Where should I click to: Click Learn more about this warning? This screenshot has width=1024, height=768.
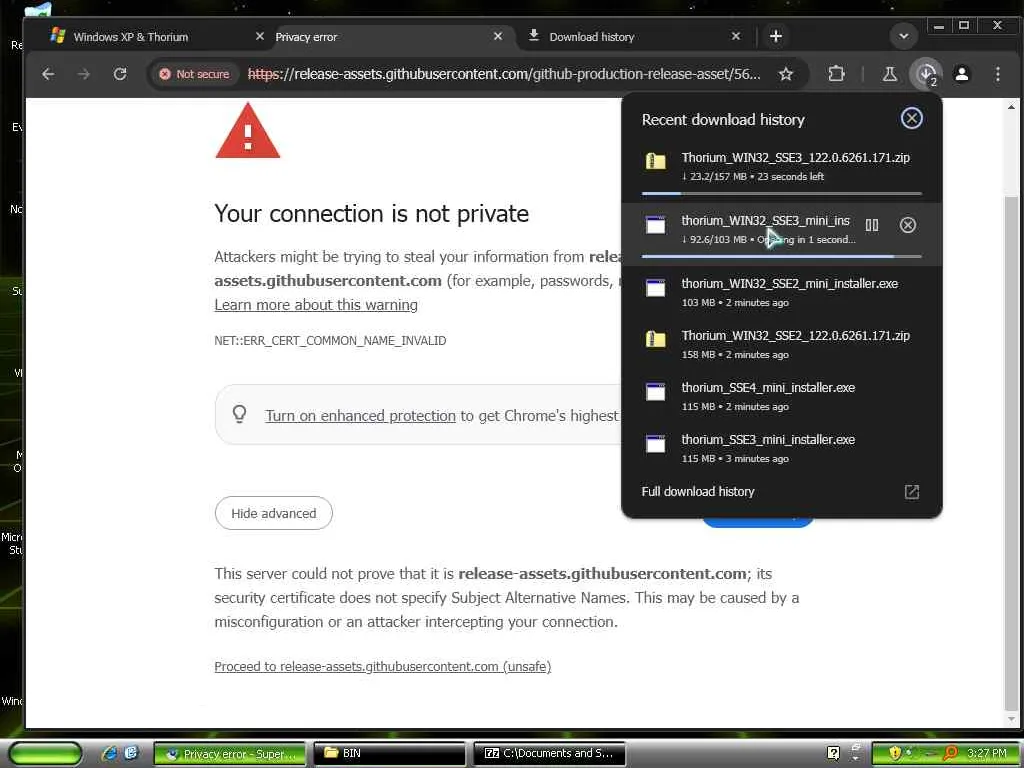tap(316, 305)
